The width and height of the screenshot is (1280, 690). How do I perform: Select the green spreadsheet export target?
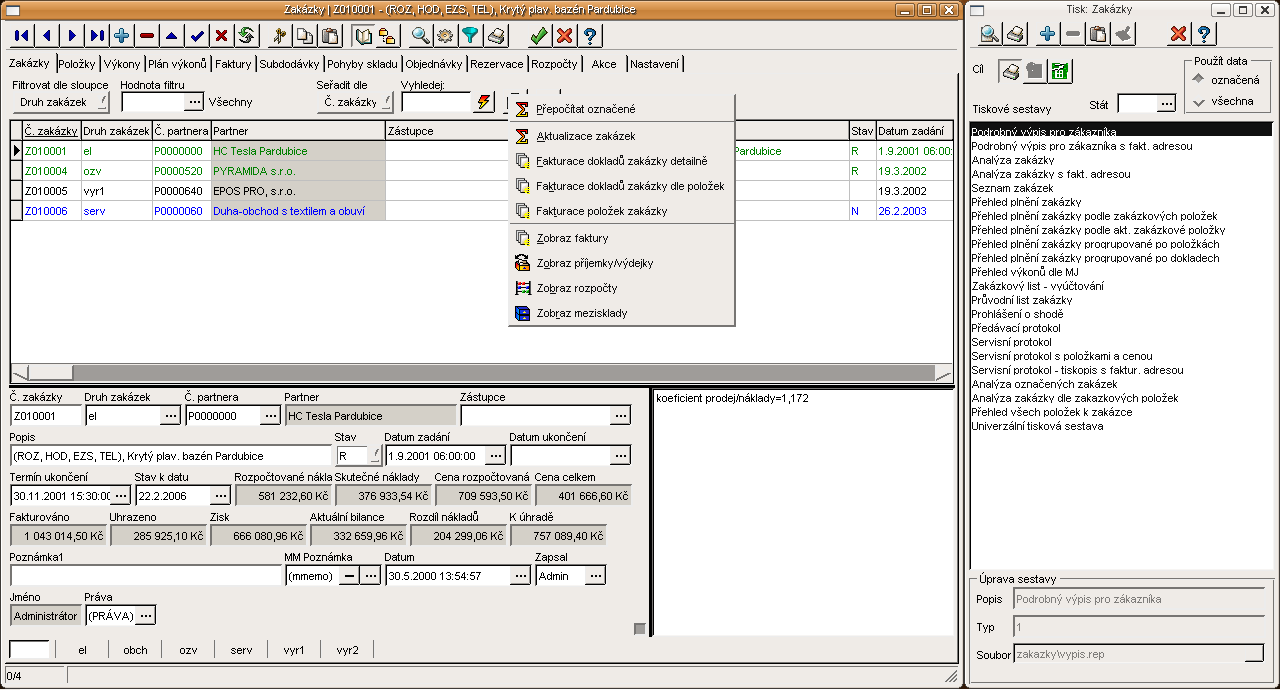(x=1060, y=72)
